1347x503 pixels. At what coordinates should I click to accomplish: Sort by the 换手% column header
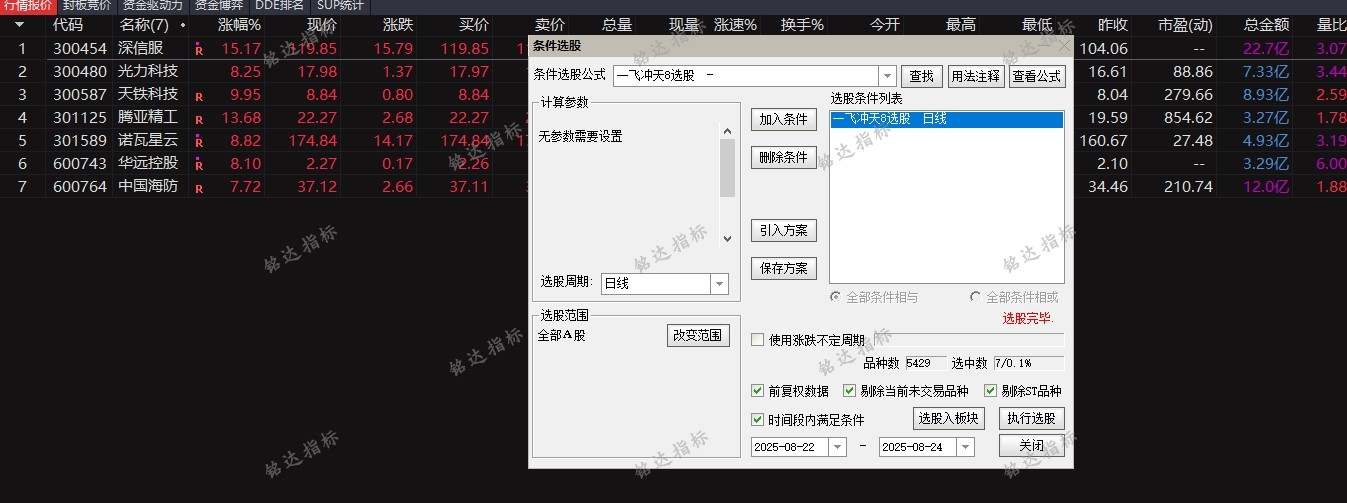(x=802, y=25)
